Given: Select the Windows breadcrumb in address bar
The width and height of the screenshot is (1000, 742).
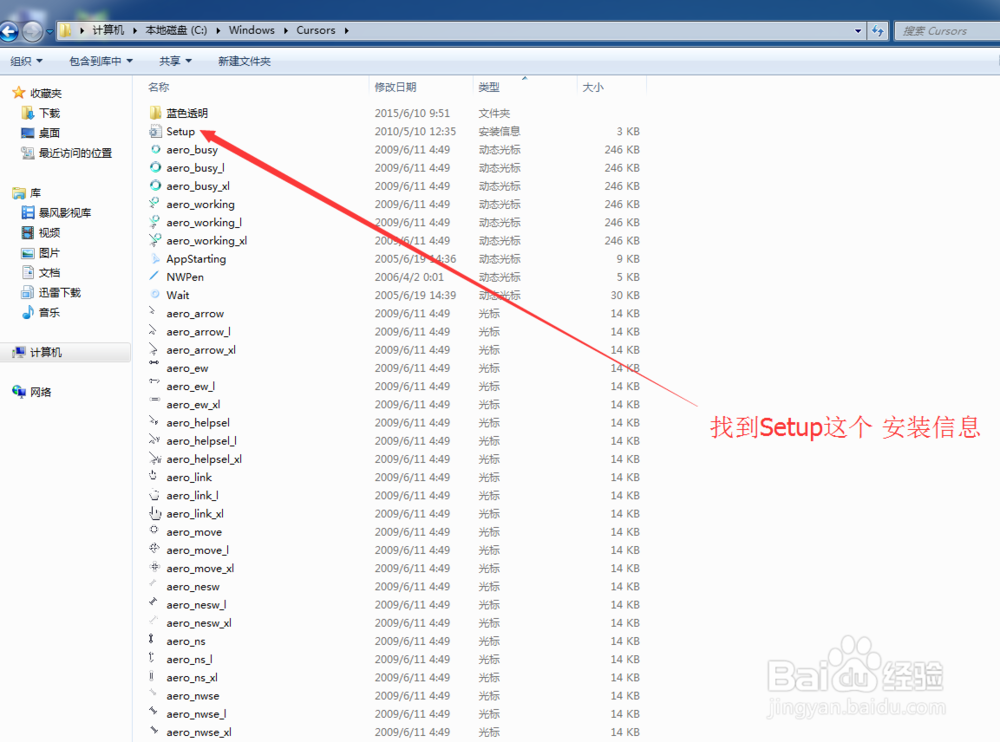Looking at the screenshot, I should click(x=251, y=30).
